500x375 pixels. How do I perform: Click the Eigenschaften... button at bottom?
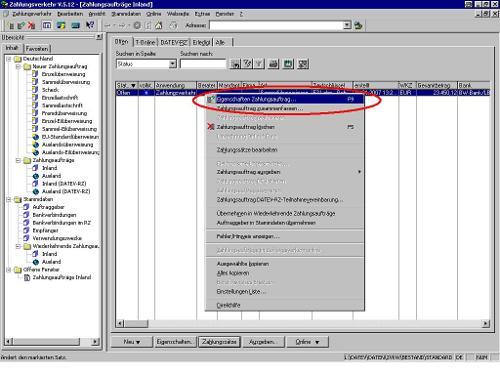(174, 342)
